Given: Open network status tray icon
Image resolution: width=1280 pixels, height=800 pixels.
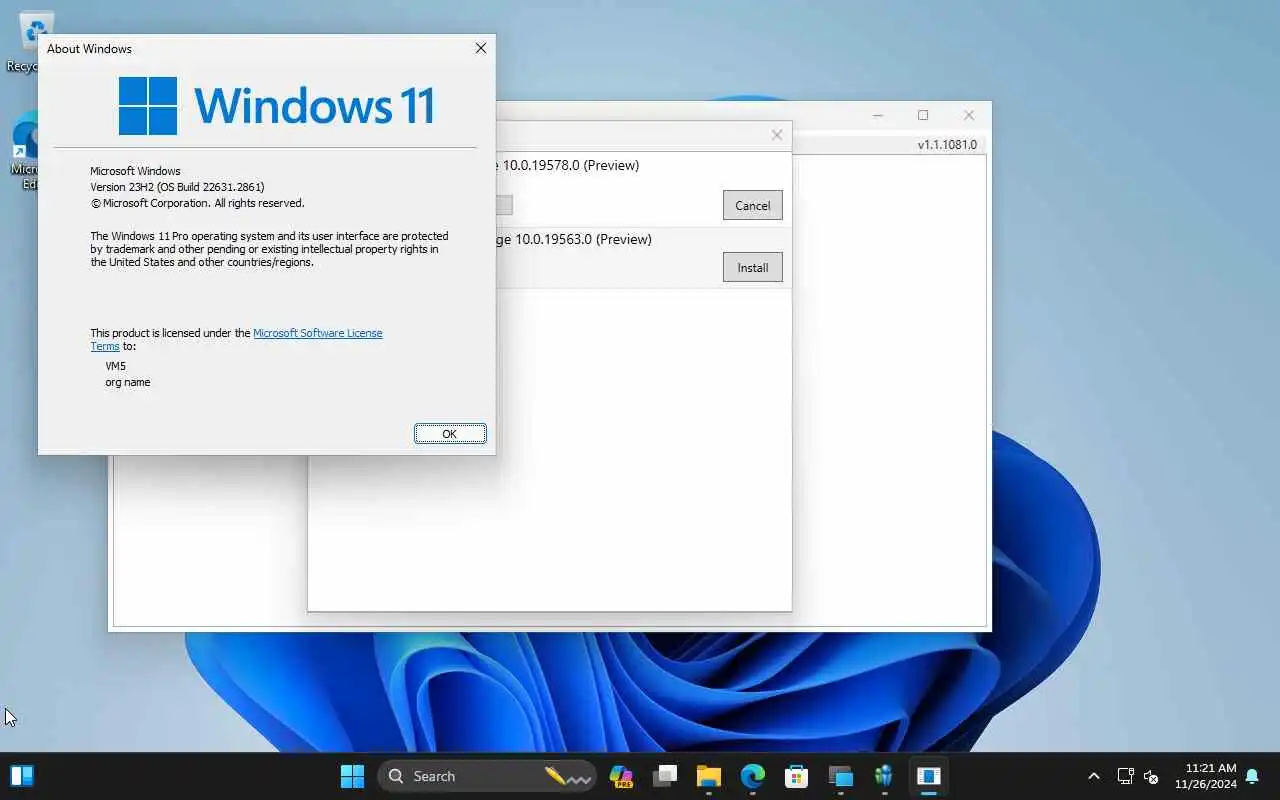Looking at the screenshot, I should pos(1125,776).
